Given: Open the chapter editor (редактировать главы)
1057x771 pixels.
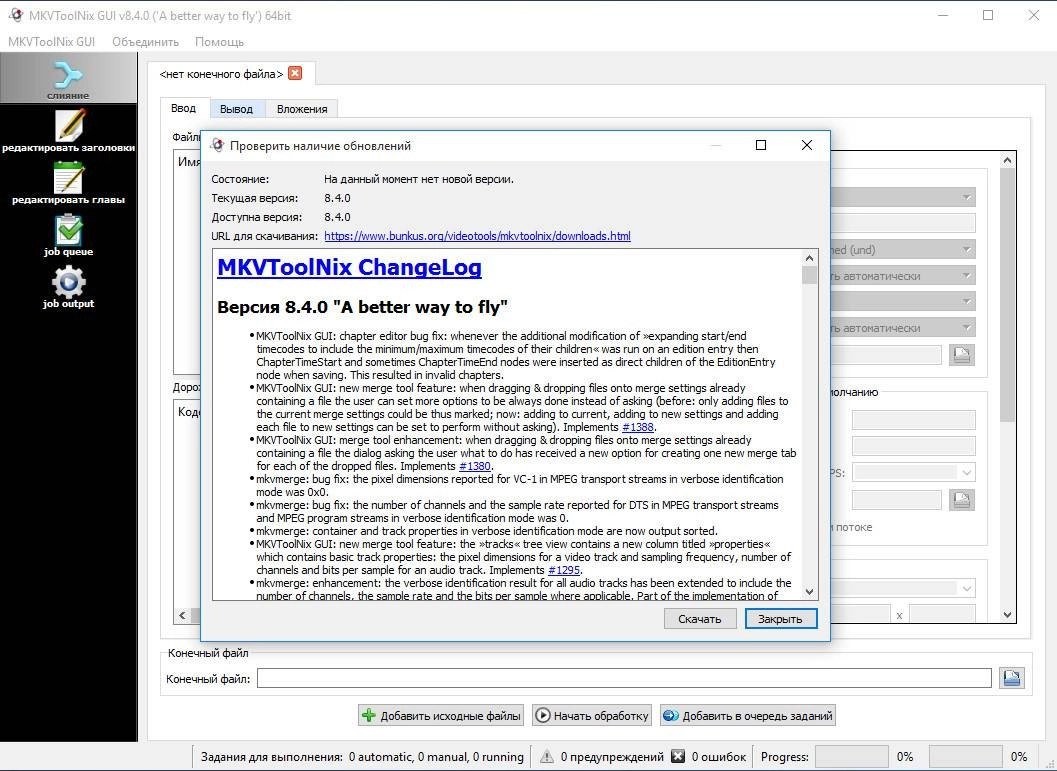Looking at the screenshot, I should [68, 183].
